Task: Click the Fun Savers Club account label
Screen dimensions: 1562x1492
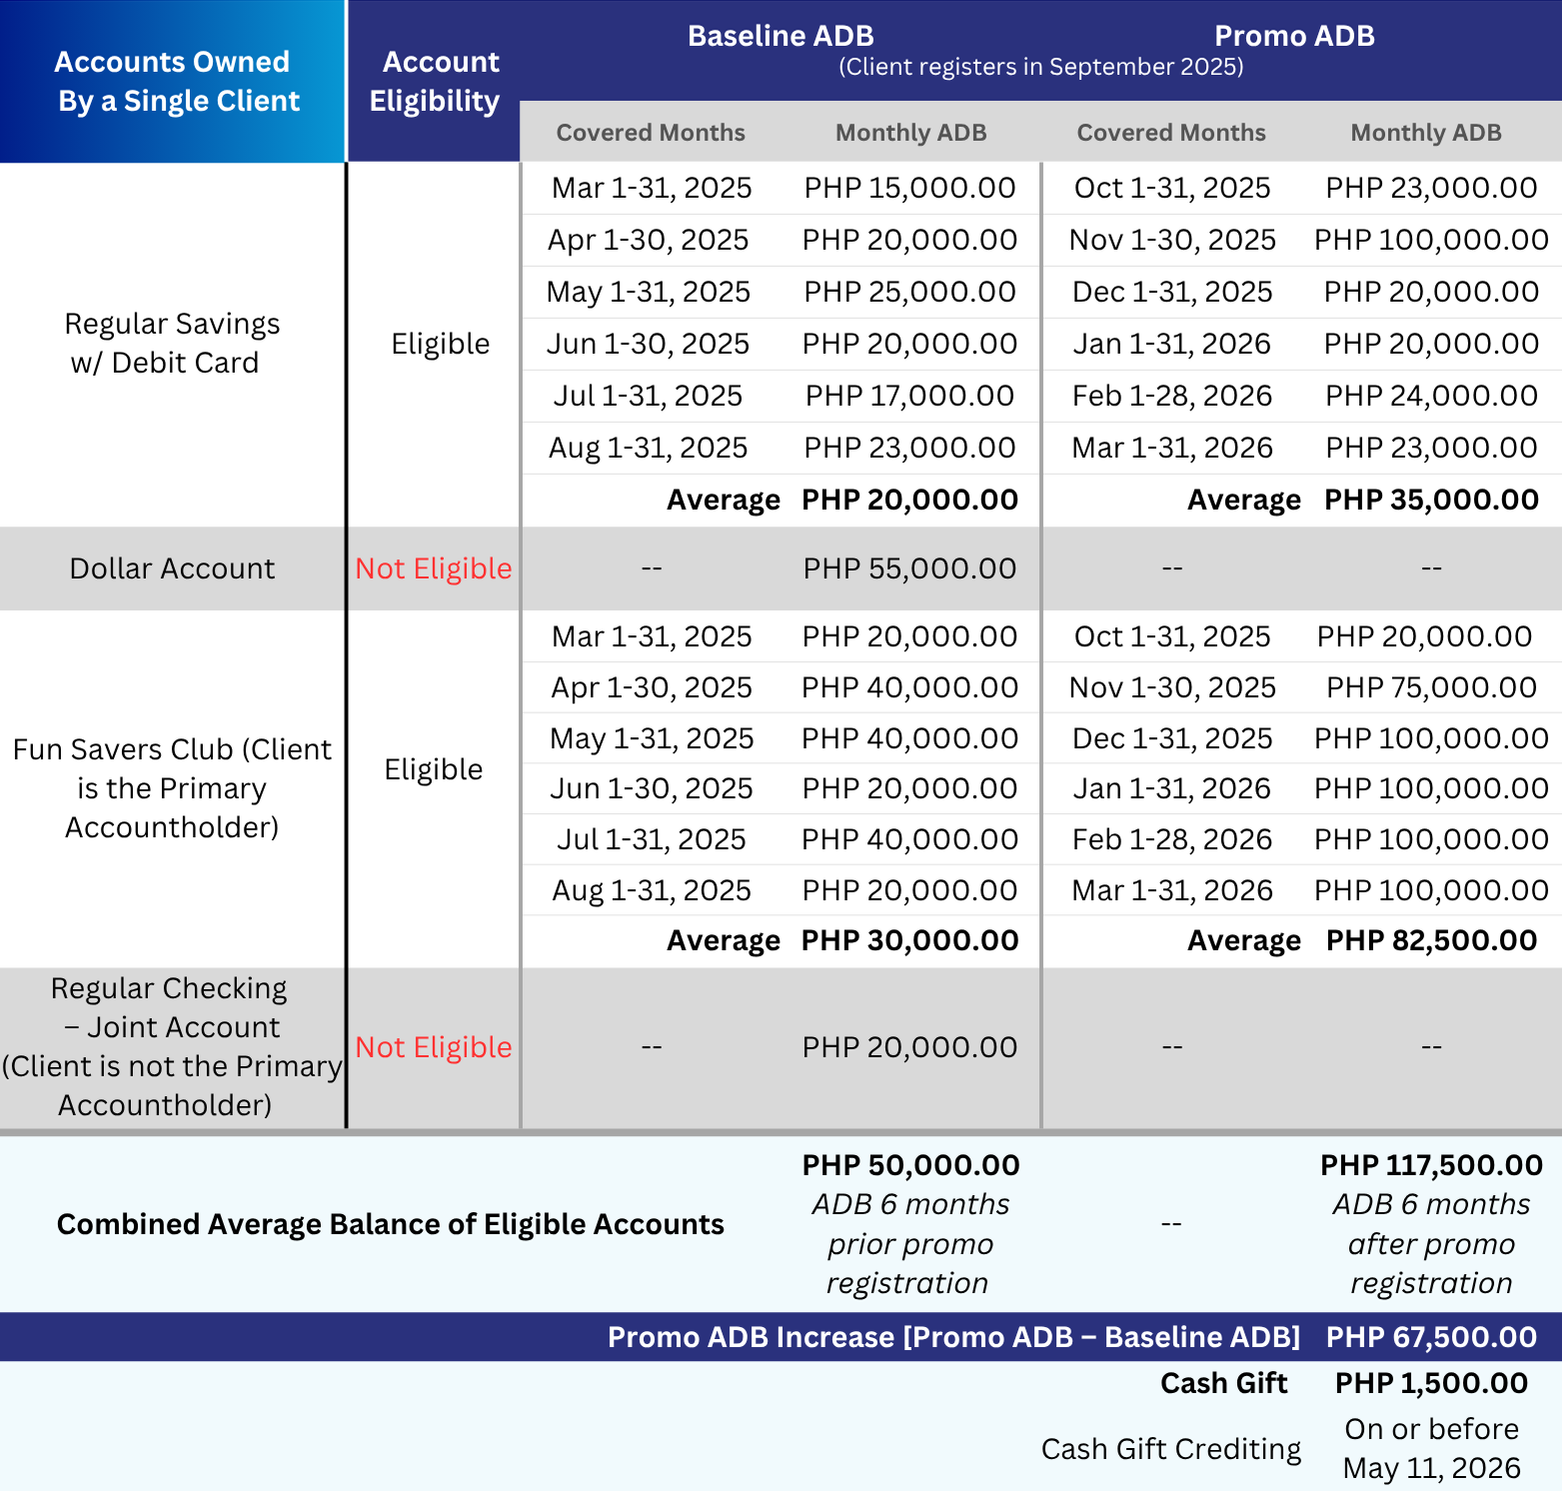Action: pos(172,788)
